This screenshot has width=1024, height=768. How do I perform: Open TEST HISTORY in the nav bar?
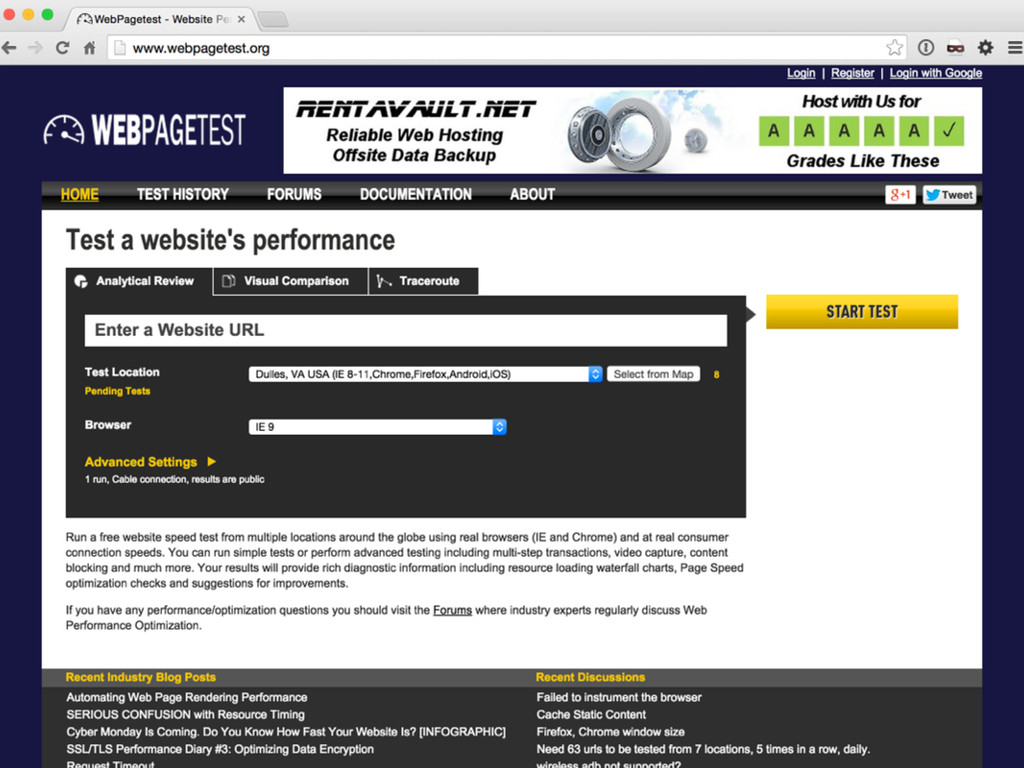coord(183,195)
